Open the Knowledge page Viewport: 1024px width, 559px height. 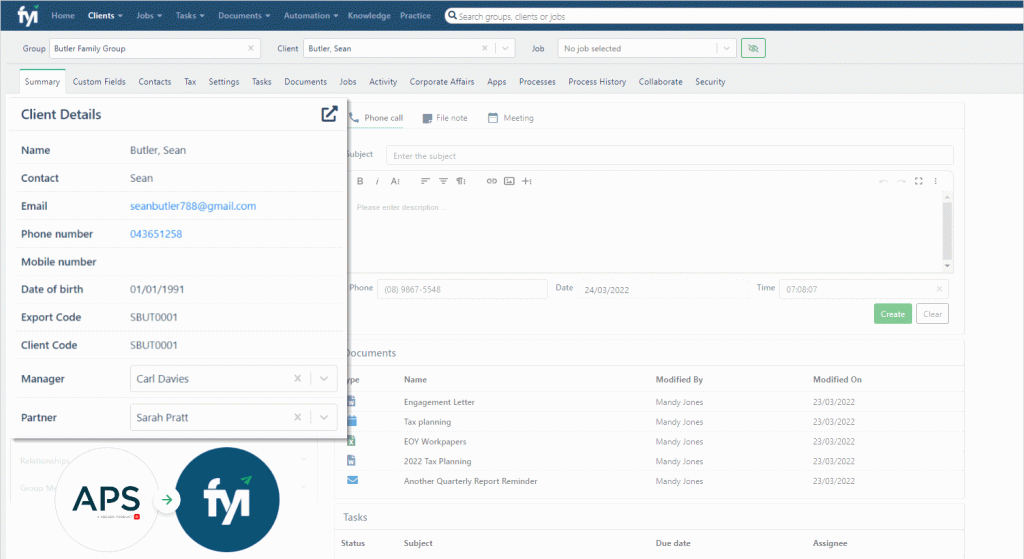click(x=369, y=16)
